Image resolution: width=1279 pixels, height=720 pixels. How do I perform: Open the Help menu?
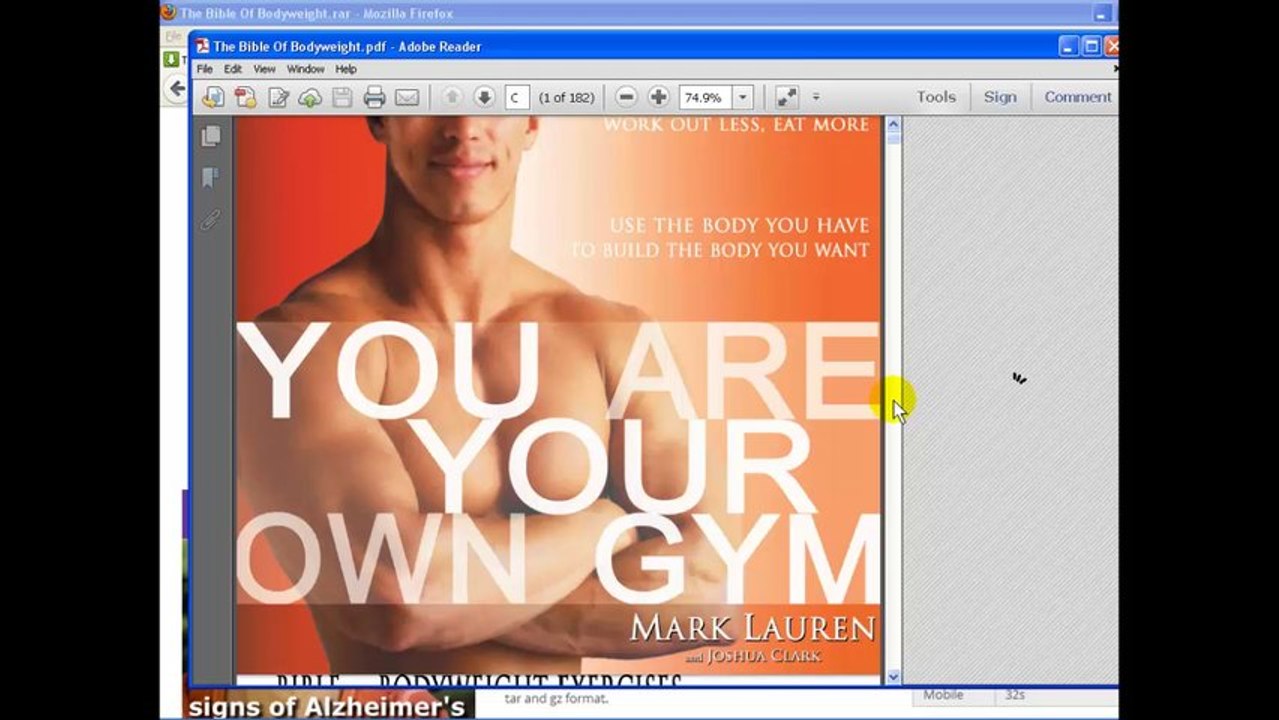tap(346, 69)
